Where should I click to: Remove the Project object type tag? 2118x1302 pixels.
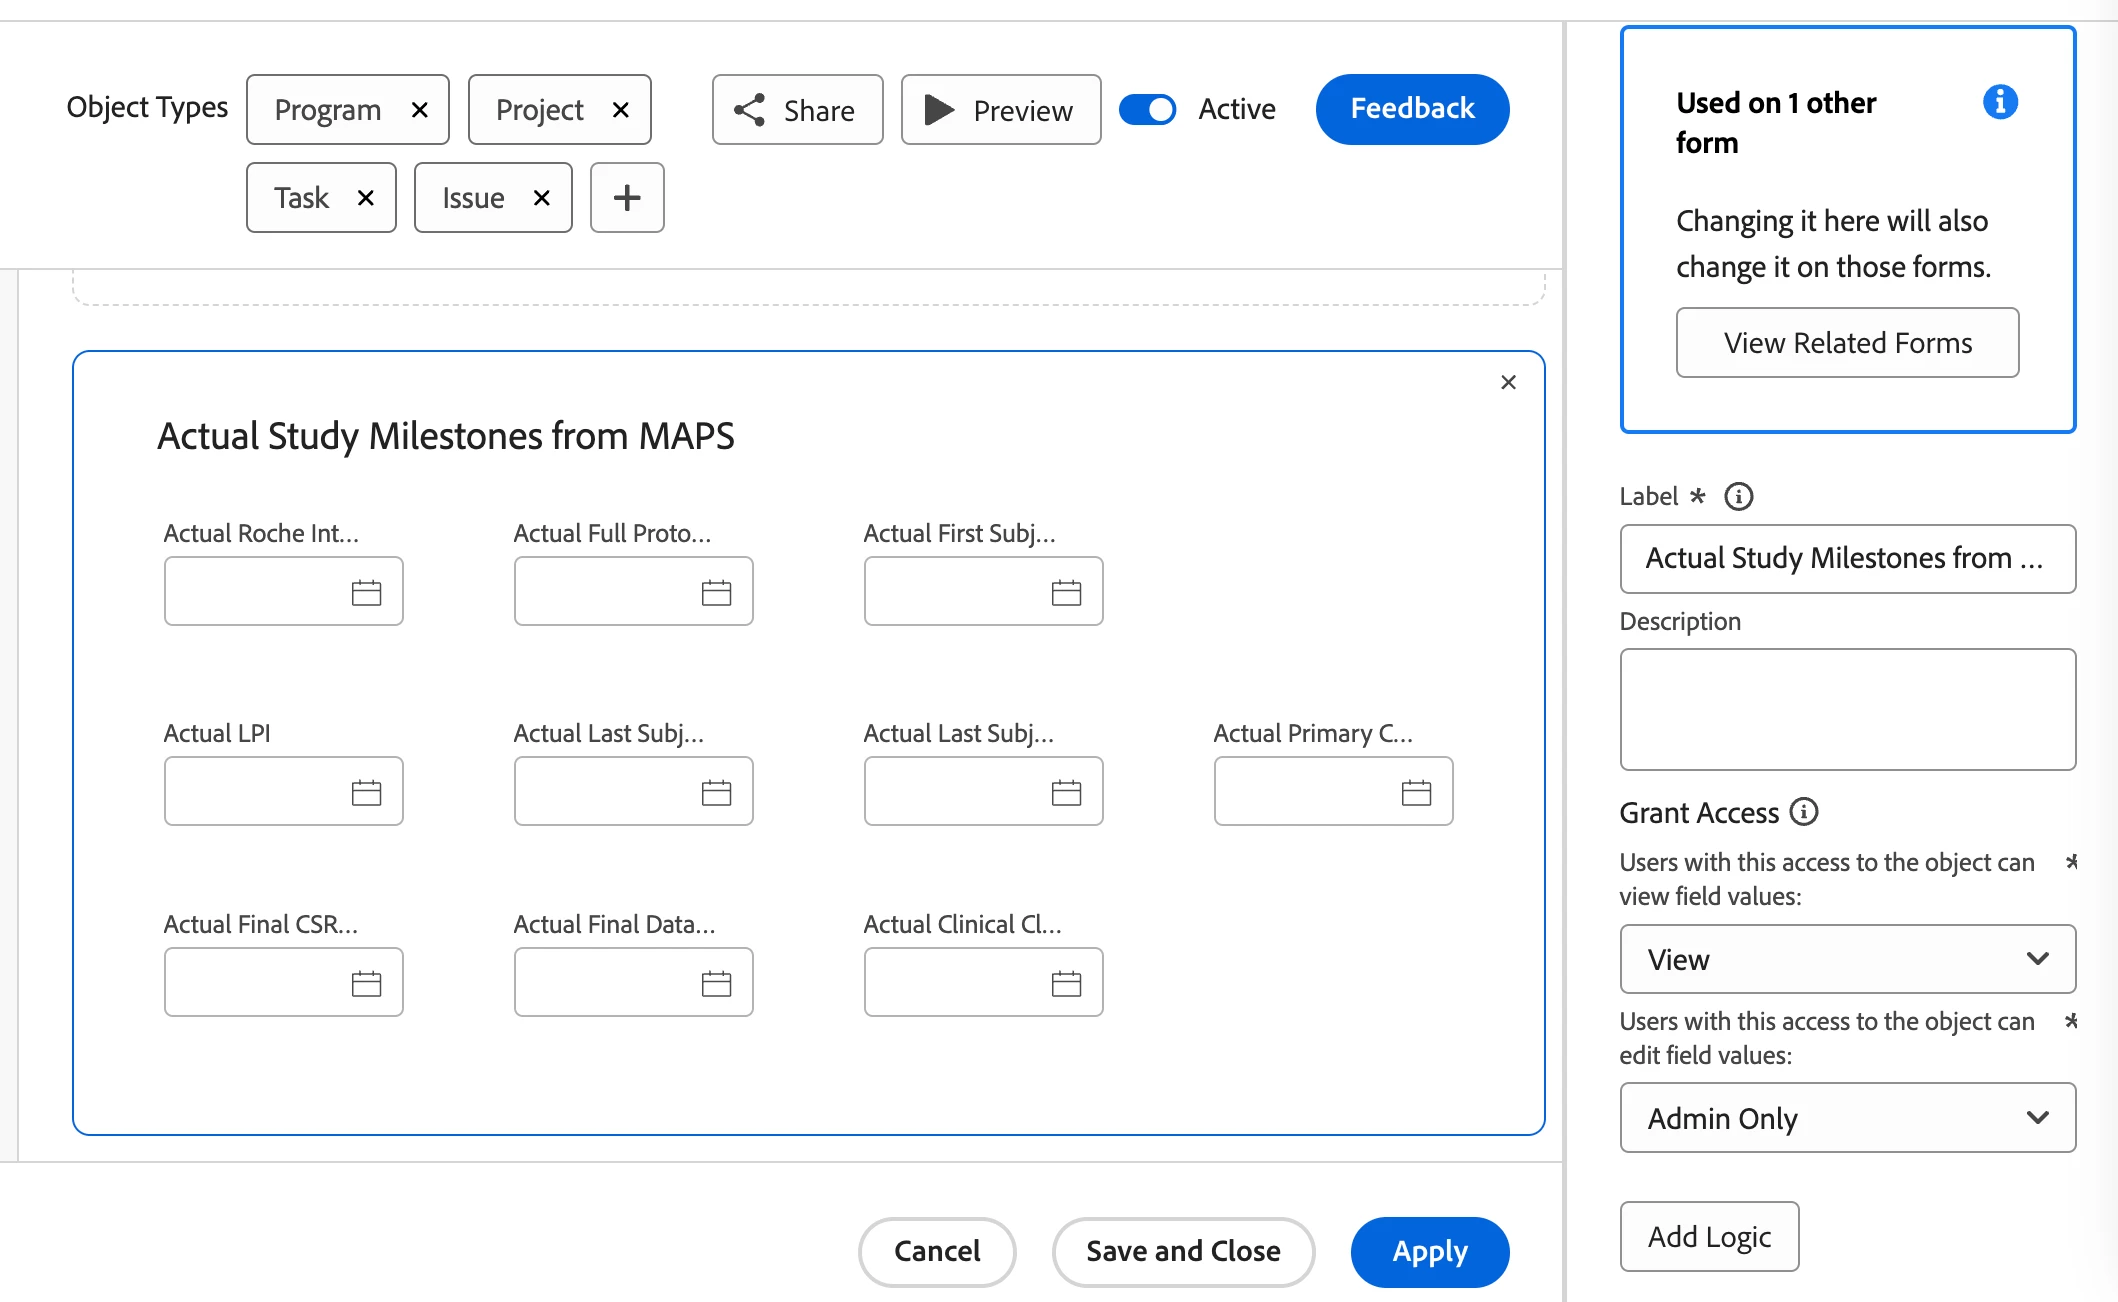coord(621,110)
